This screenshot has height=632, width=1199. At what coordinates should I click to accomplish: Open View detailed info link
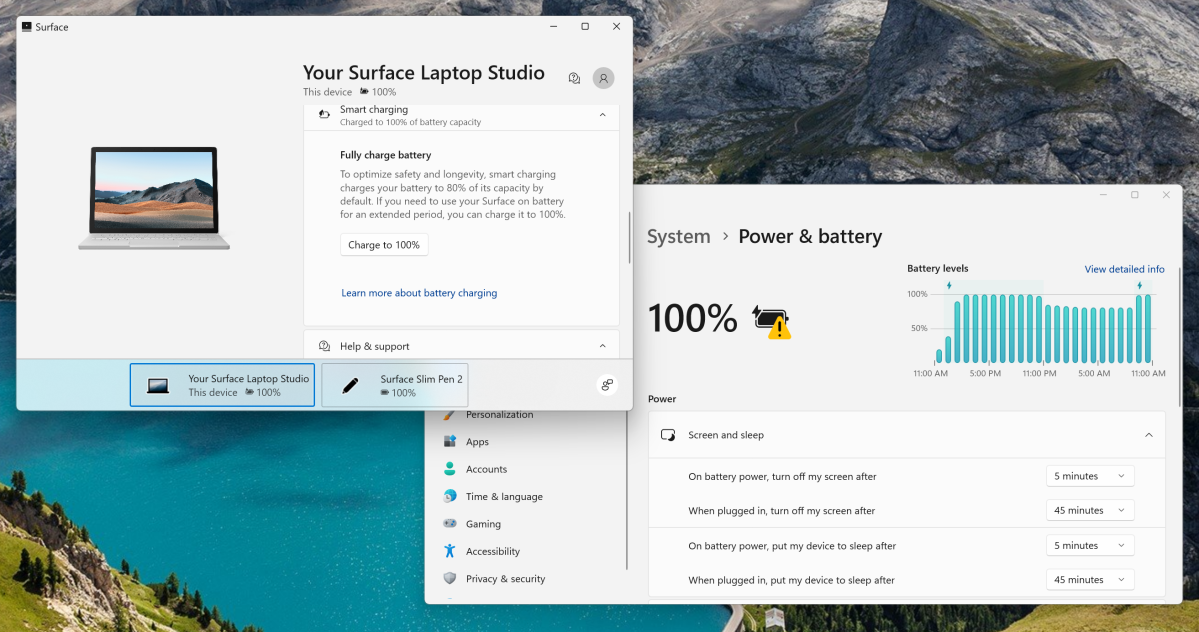click(1124, 269)
